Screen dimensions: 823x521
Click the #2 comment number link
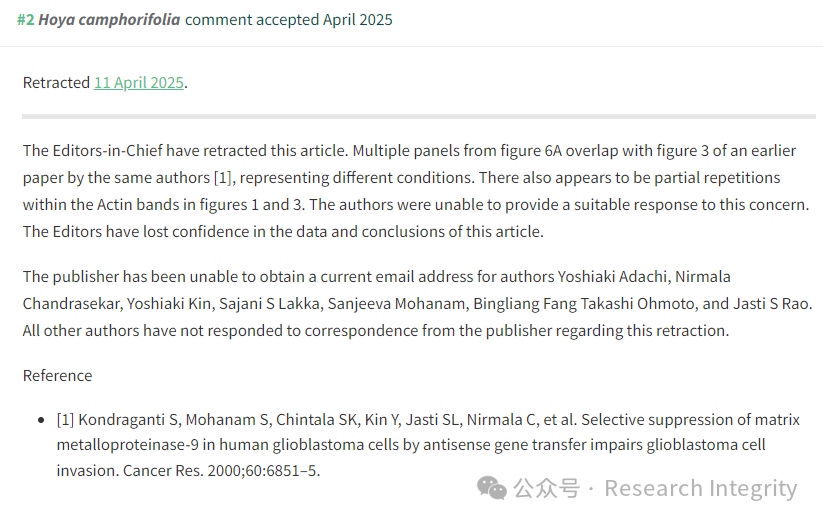[26, 20]
